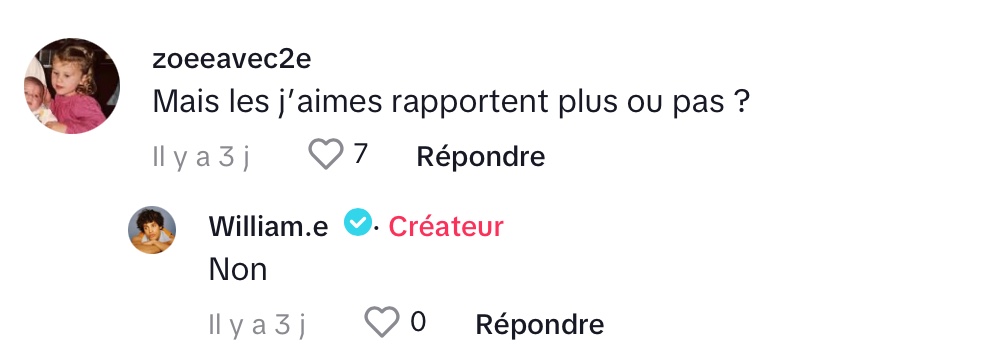The image size is (982, 362).
Task: Open the zoeeavec2e username link
Action: (x=232, y=59)
